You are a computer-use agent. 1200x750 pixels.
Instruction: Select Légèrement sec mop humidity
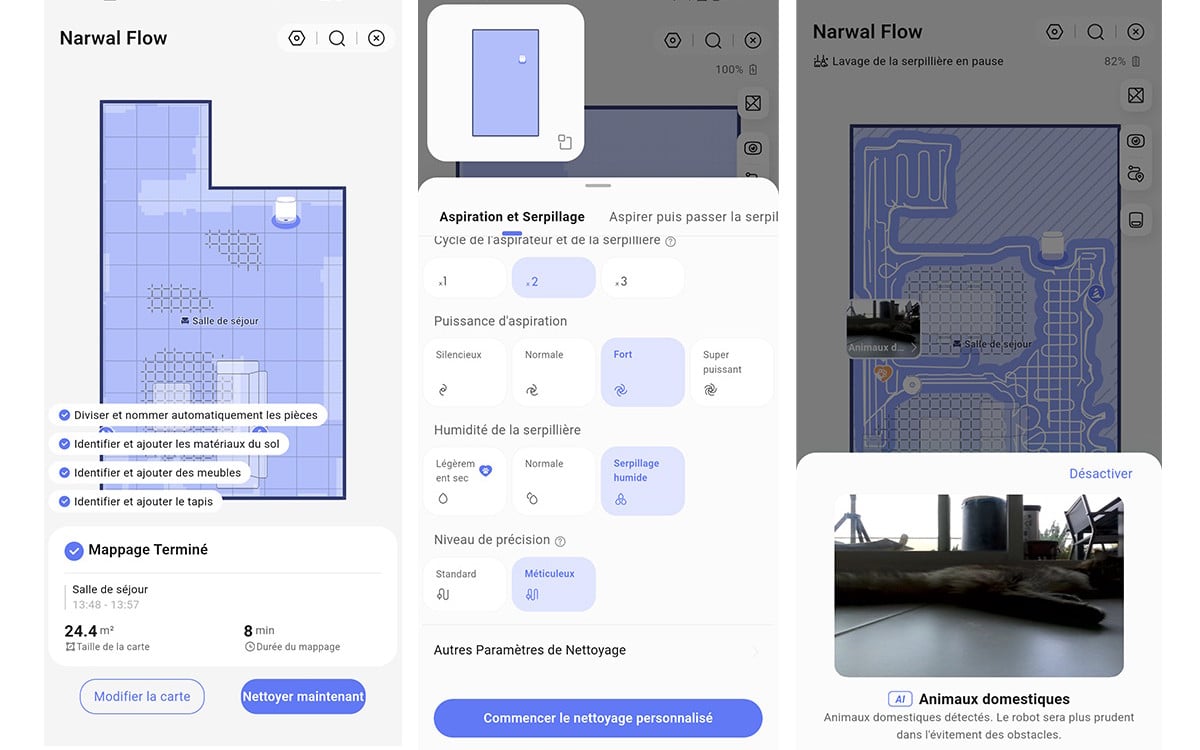(x=465, y=481)
